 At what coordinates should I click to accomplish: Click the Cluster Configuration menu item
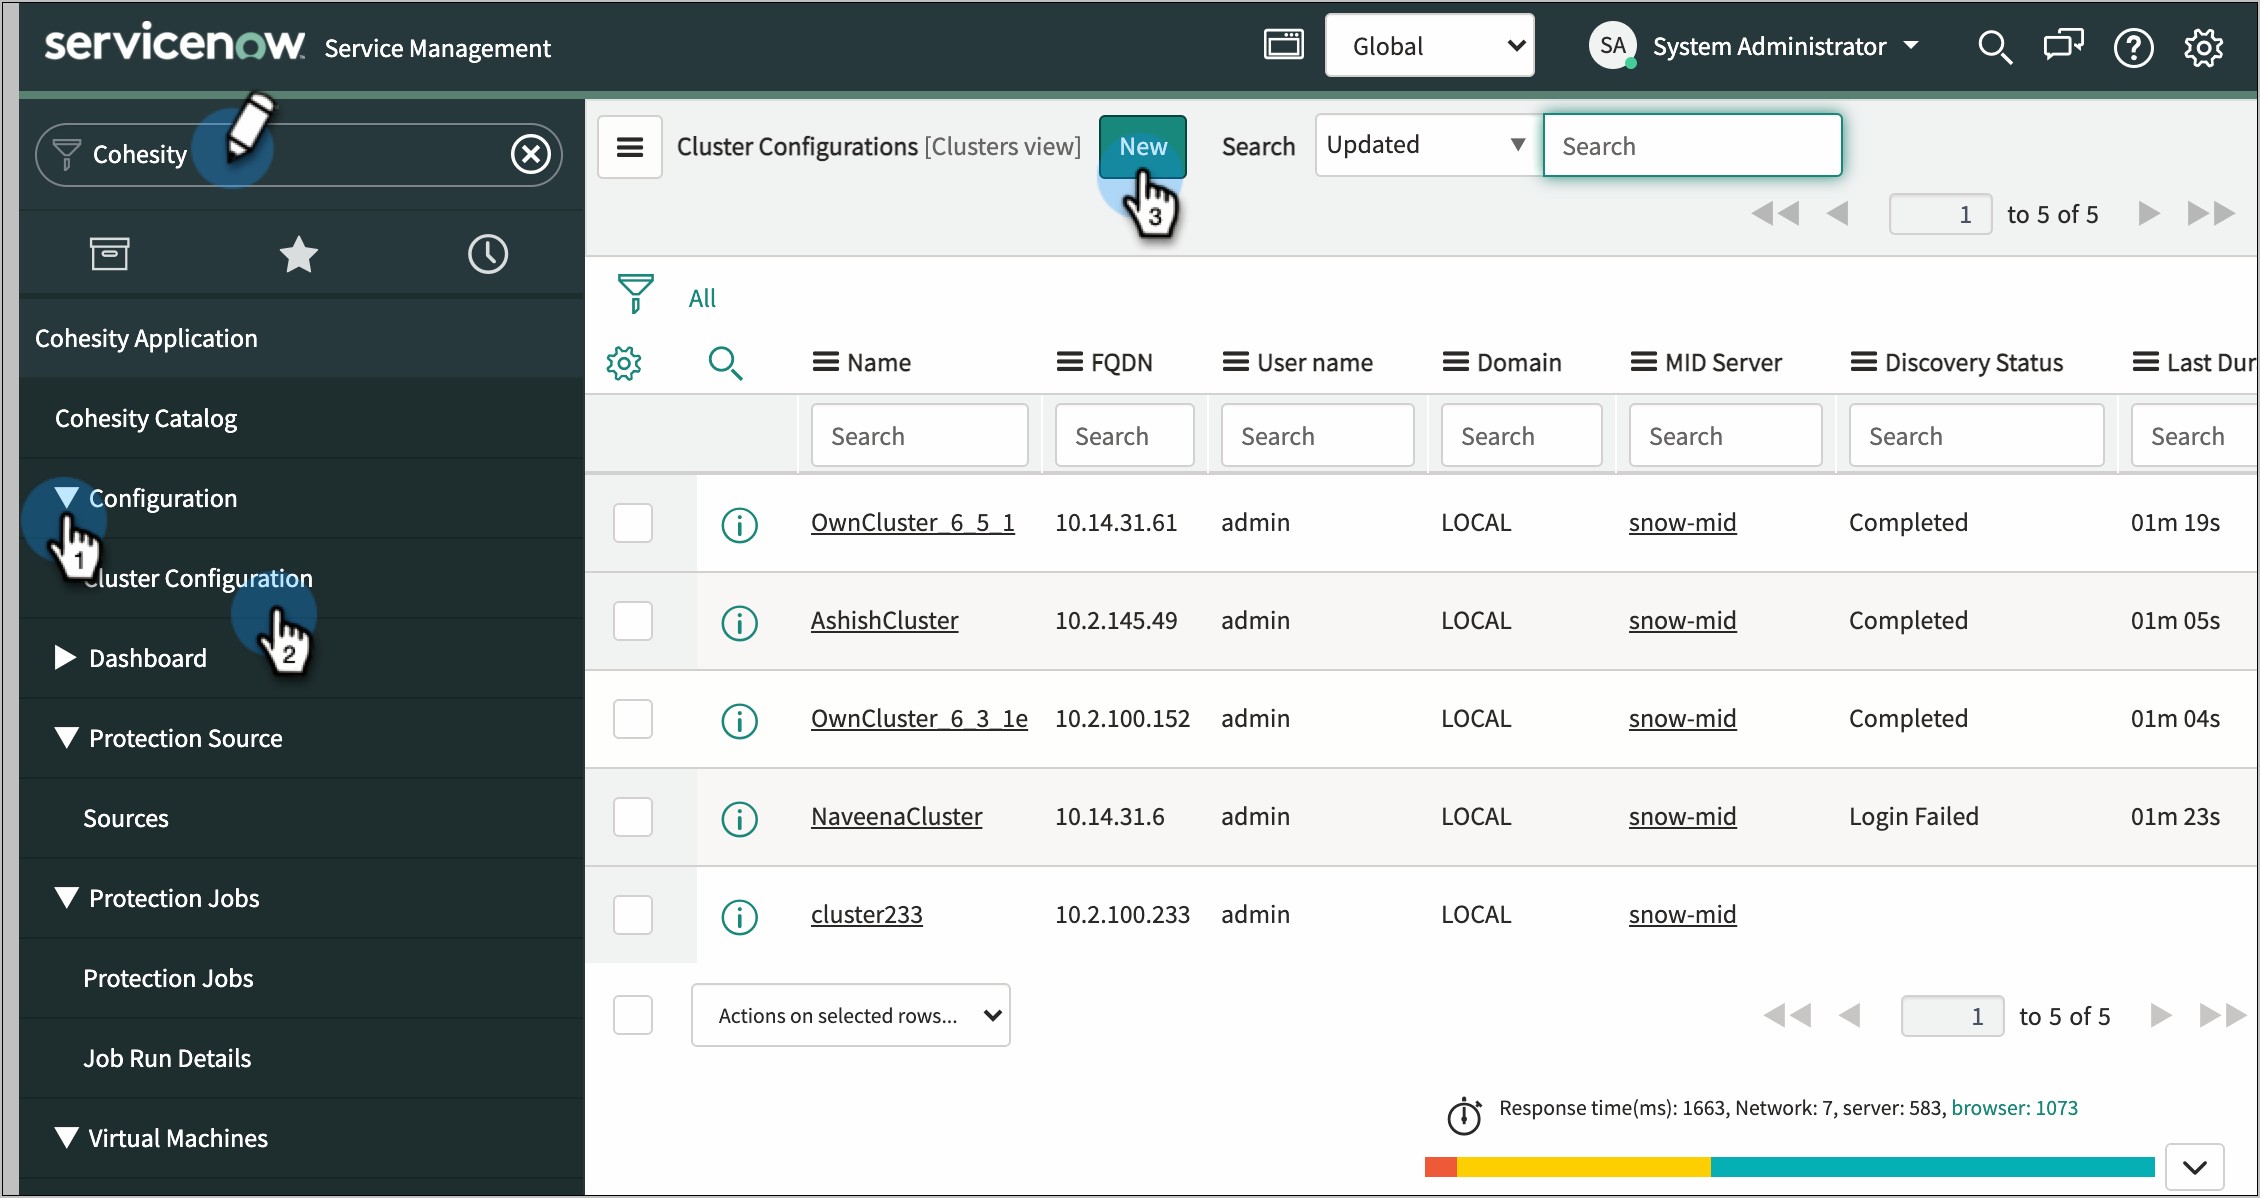[199, 576]
